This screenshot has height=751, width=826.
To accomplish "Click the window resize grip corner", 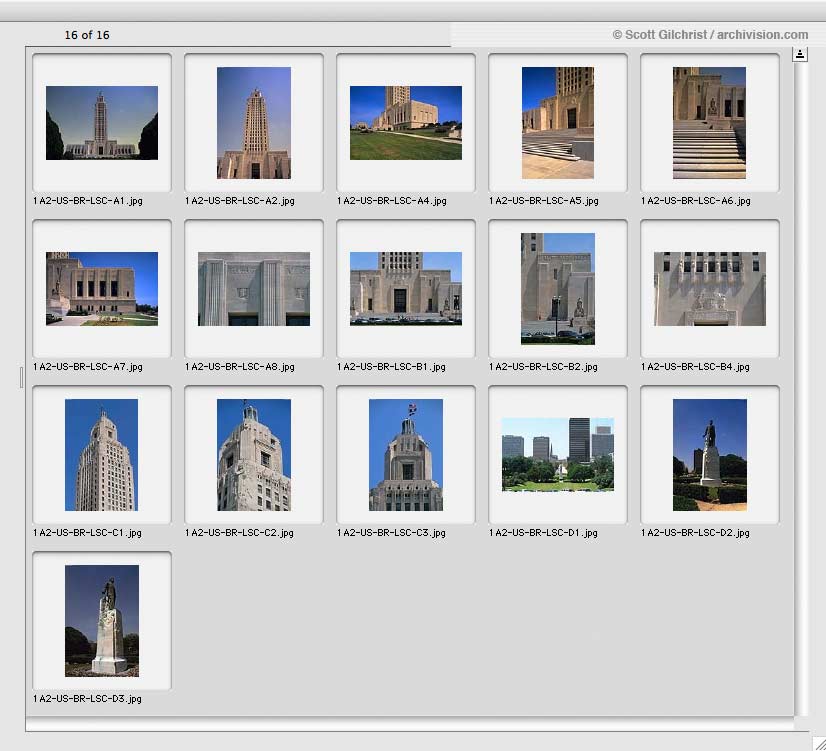I will coord(819,744).
